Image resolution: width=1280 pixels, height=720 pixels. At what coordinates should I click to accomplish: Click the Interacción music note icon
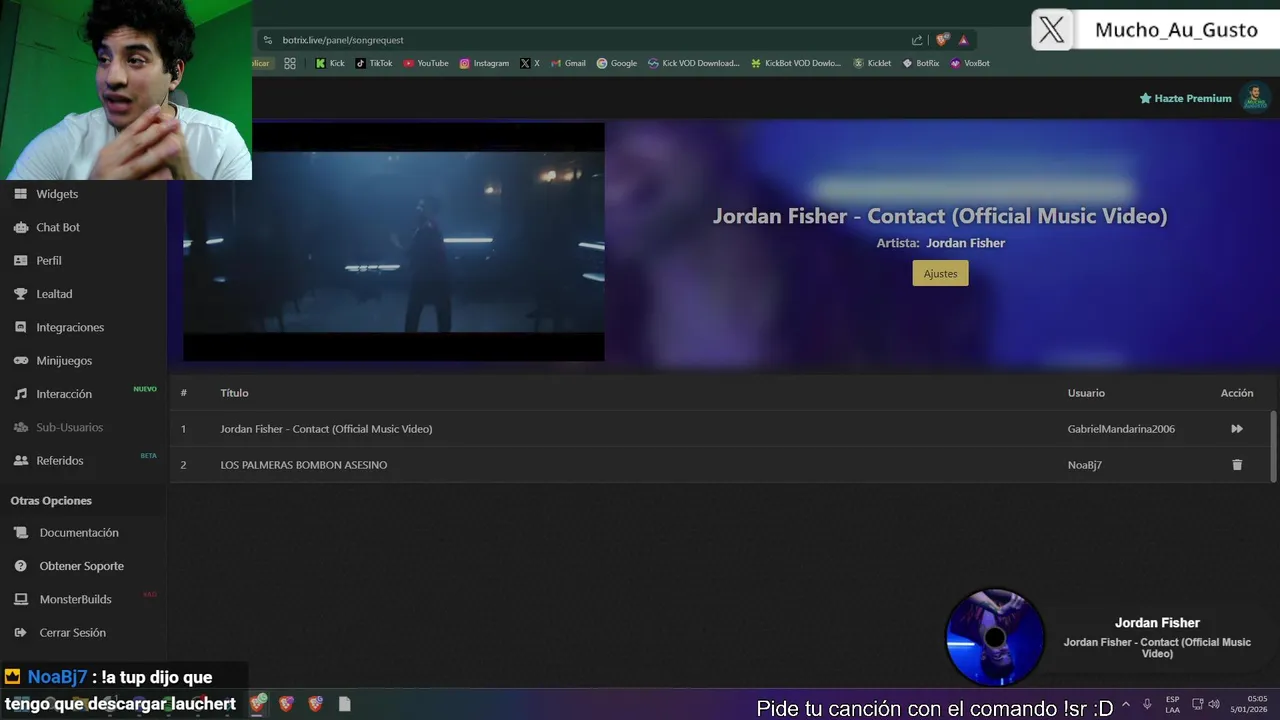coord(20,394)
